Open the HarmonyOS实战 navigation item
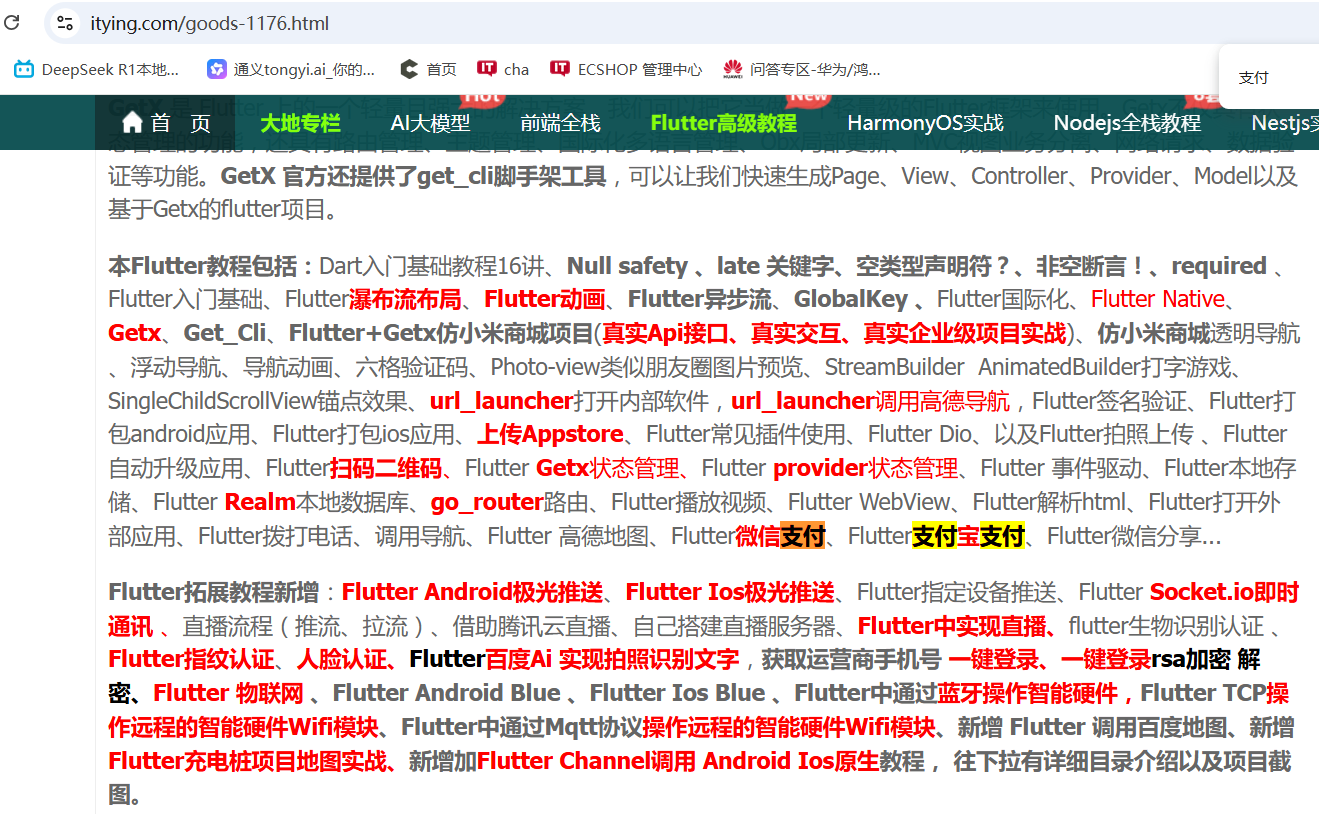This screenshot has height=814, width=1319. pos(925,123)
